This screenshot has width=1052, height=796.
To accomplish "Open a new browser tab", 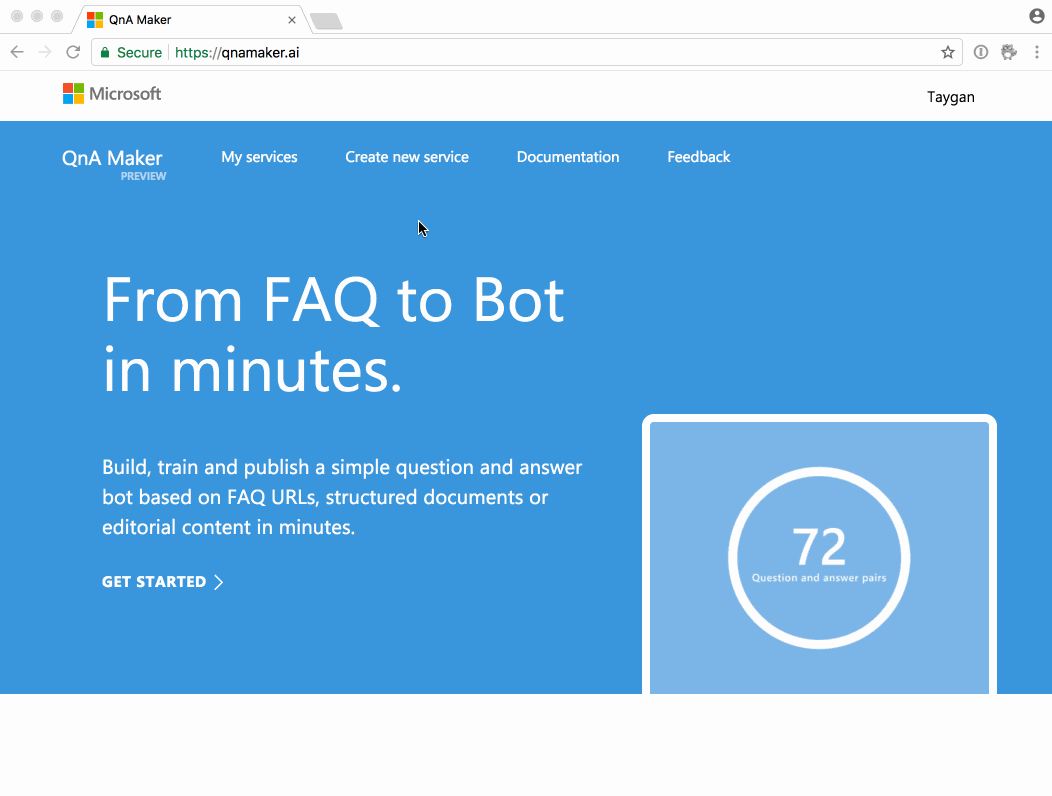I will pos(327,21).
